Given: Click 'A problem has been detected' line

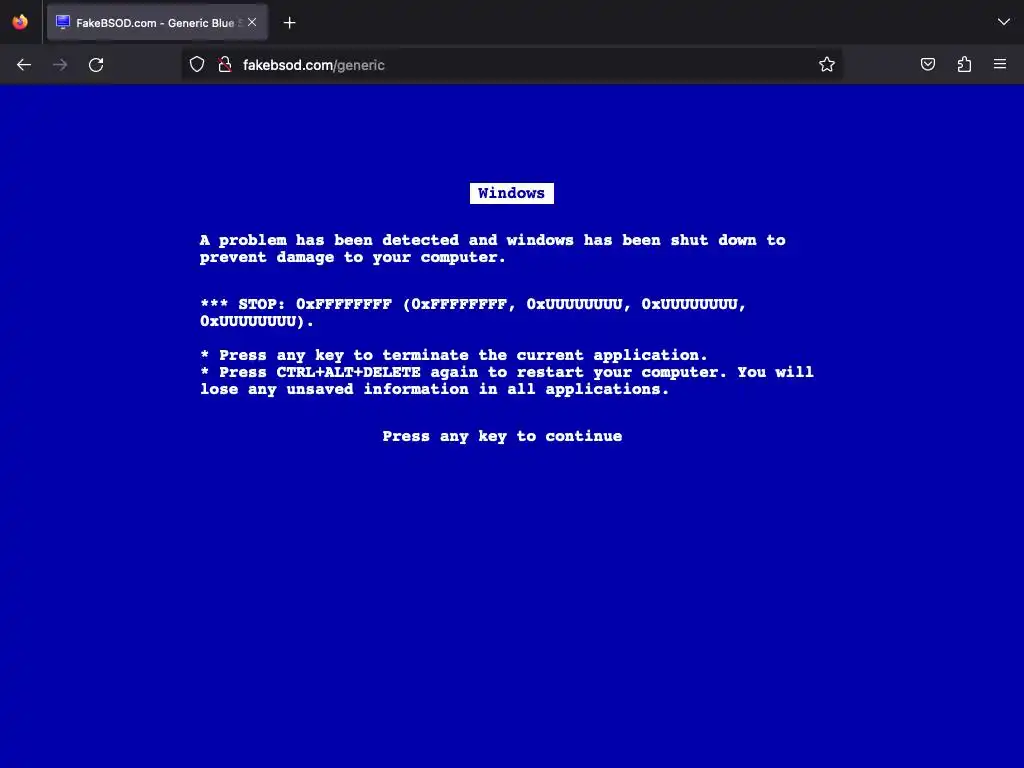Looking at the screenshot, I should click(492, 240).
